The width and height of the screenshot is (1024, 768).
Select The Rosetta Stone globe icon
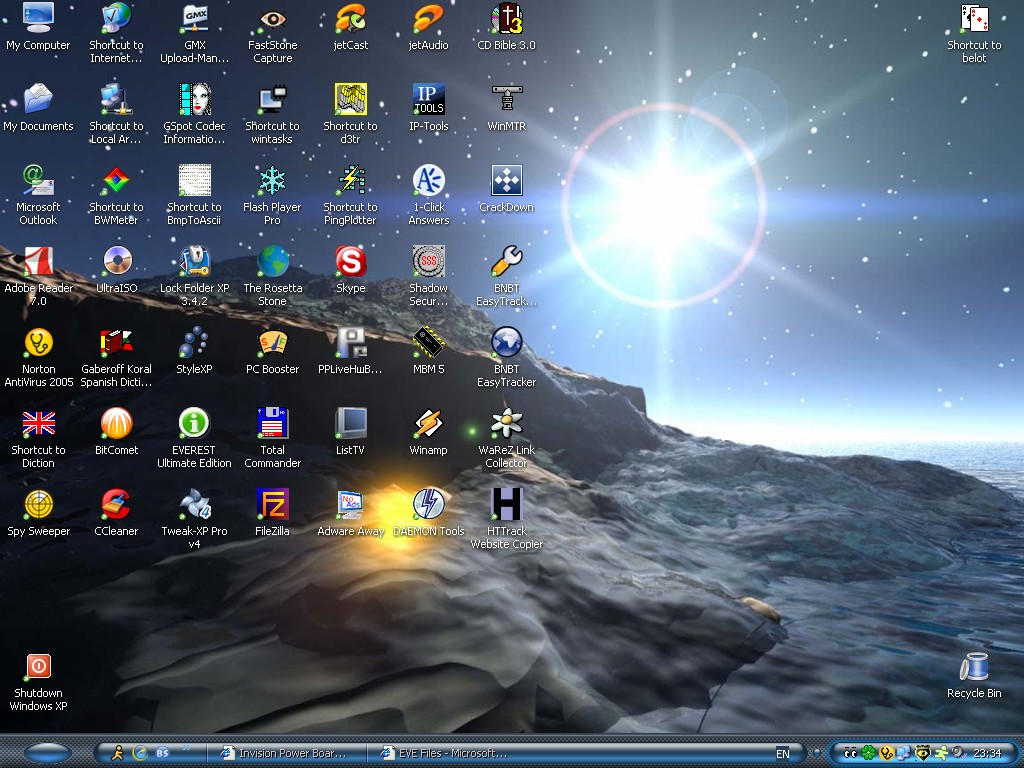(272, 261)
